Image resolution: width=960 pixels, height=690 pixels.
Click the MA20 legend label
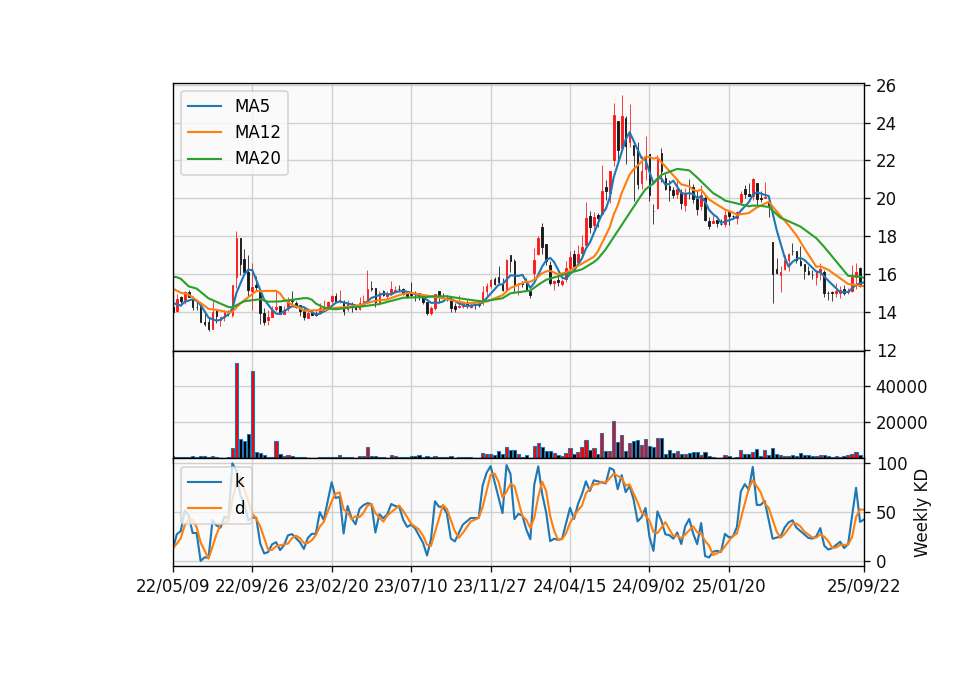257,159
